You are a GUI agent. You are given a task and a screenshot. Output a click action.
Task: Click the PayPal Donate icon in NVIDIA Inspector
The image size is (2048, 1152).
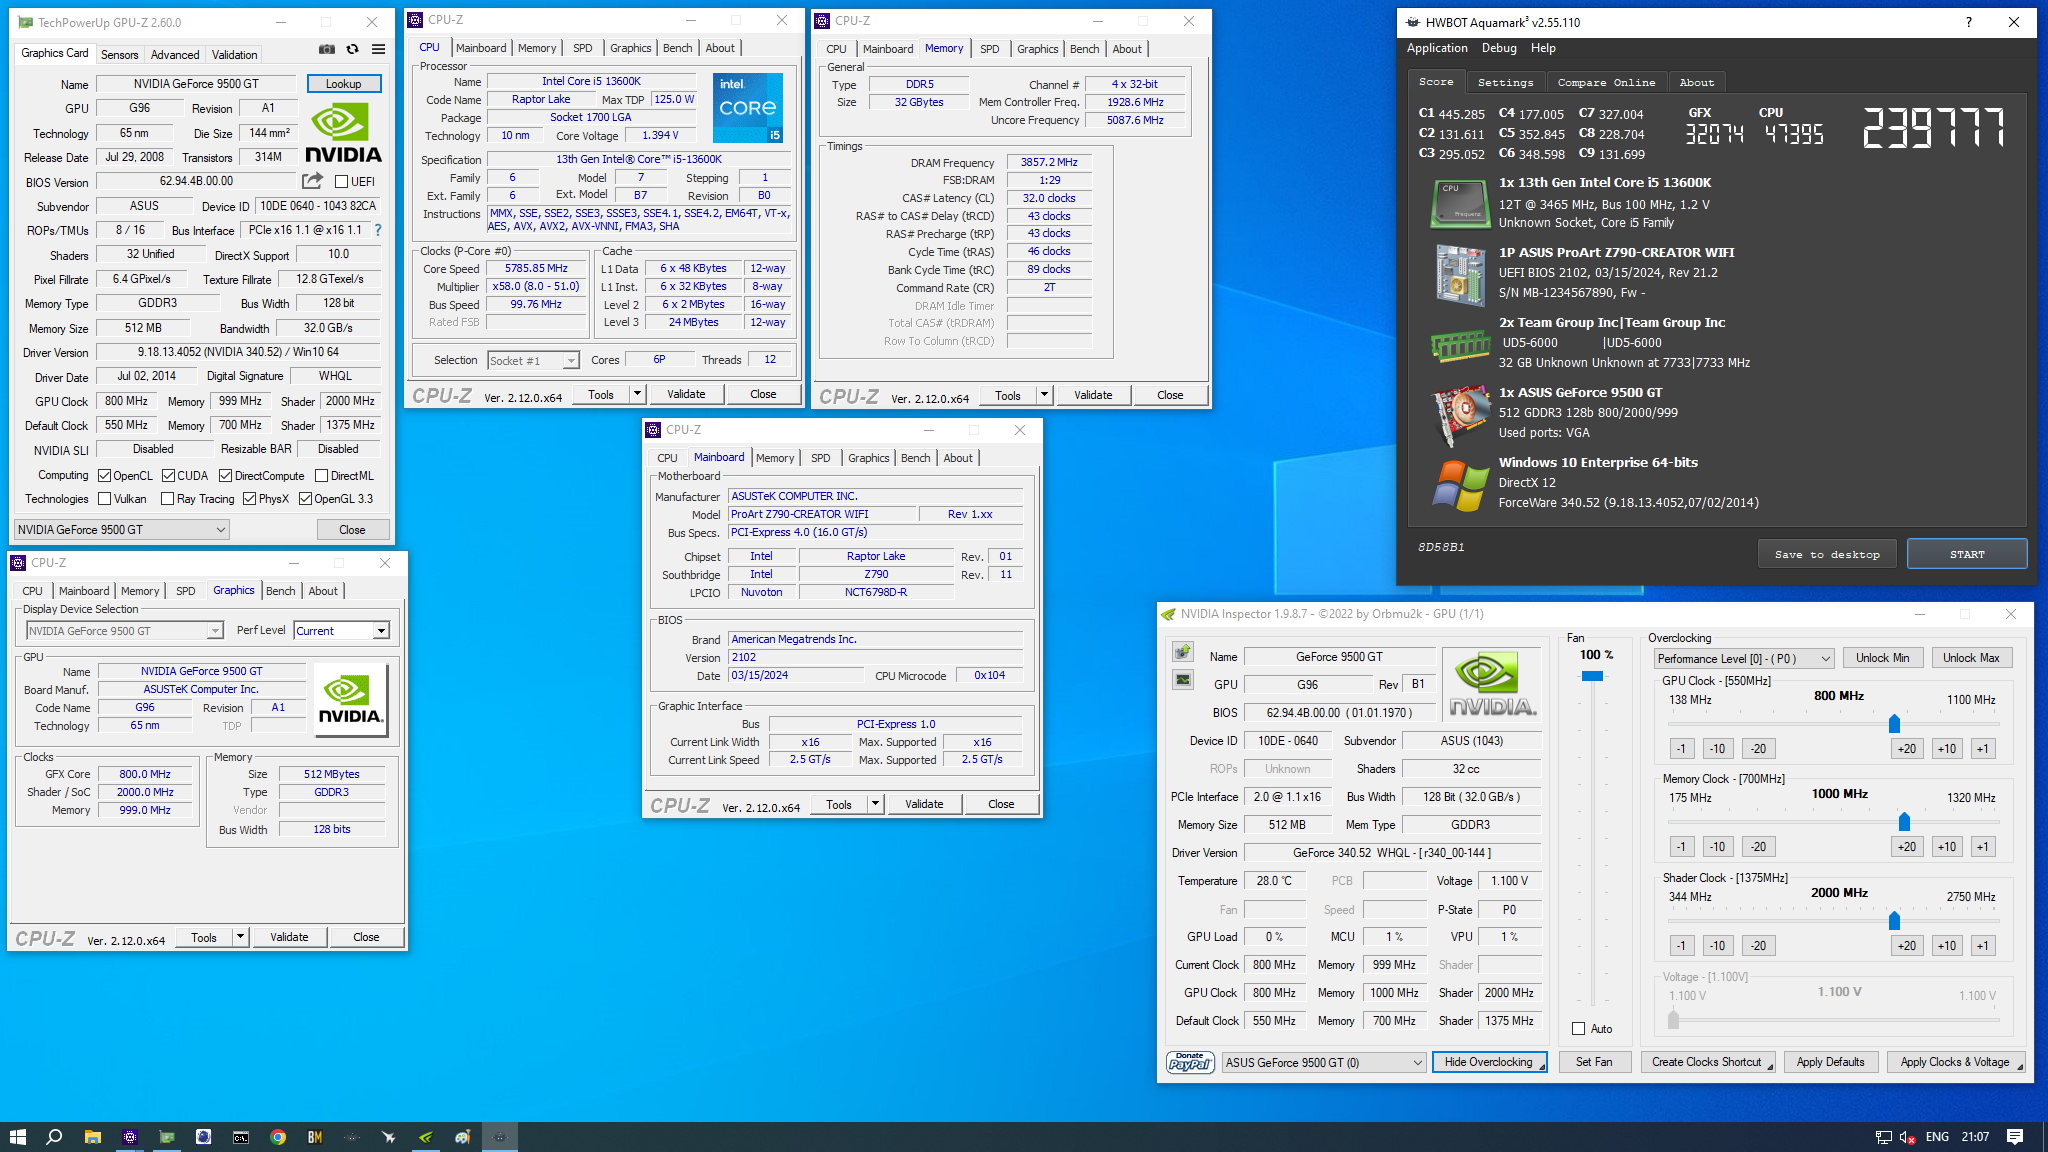tap(1190, 1062)
